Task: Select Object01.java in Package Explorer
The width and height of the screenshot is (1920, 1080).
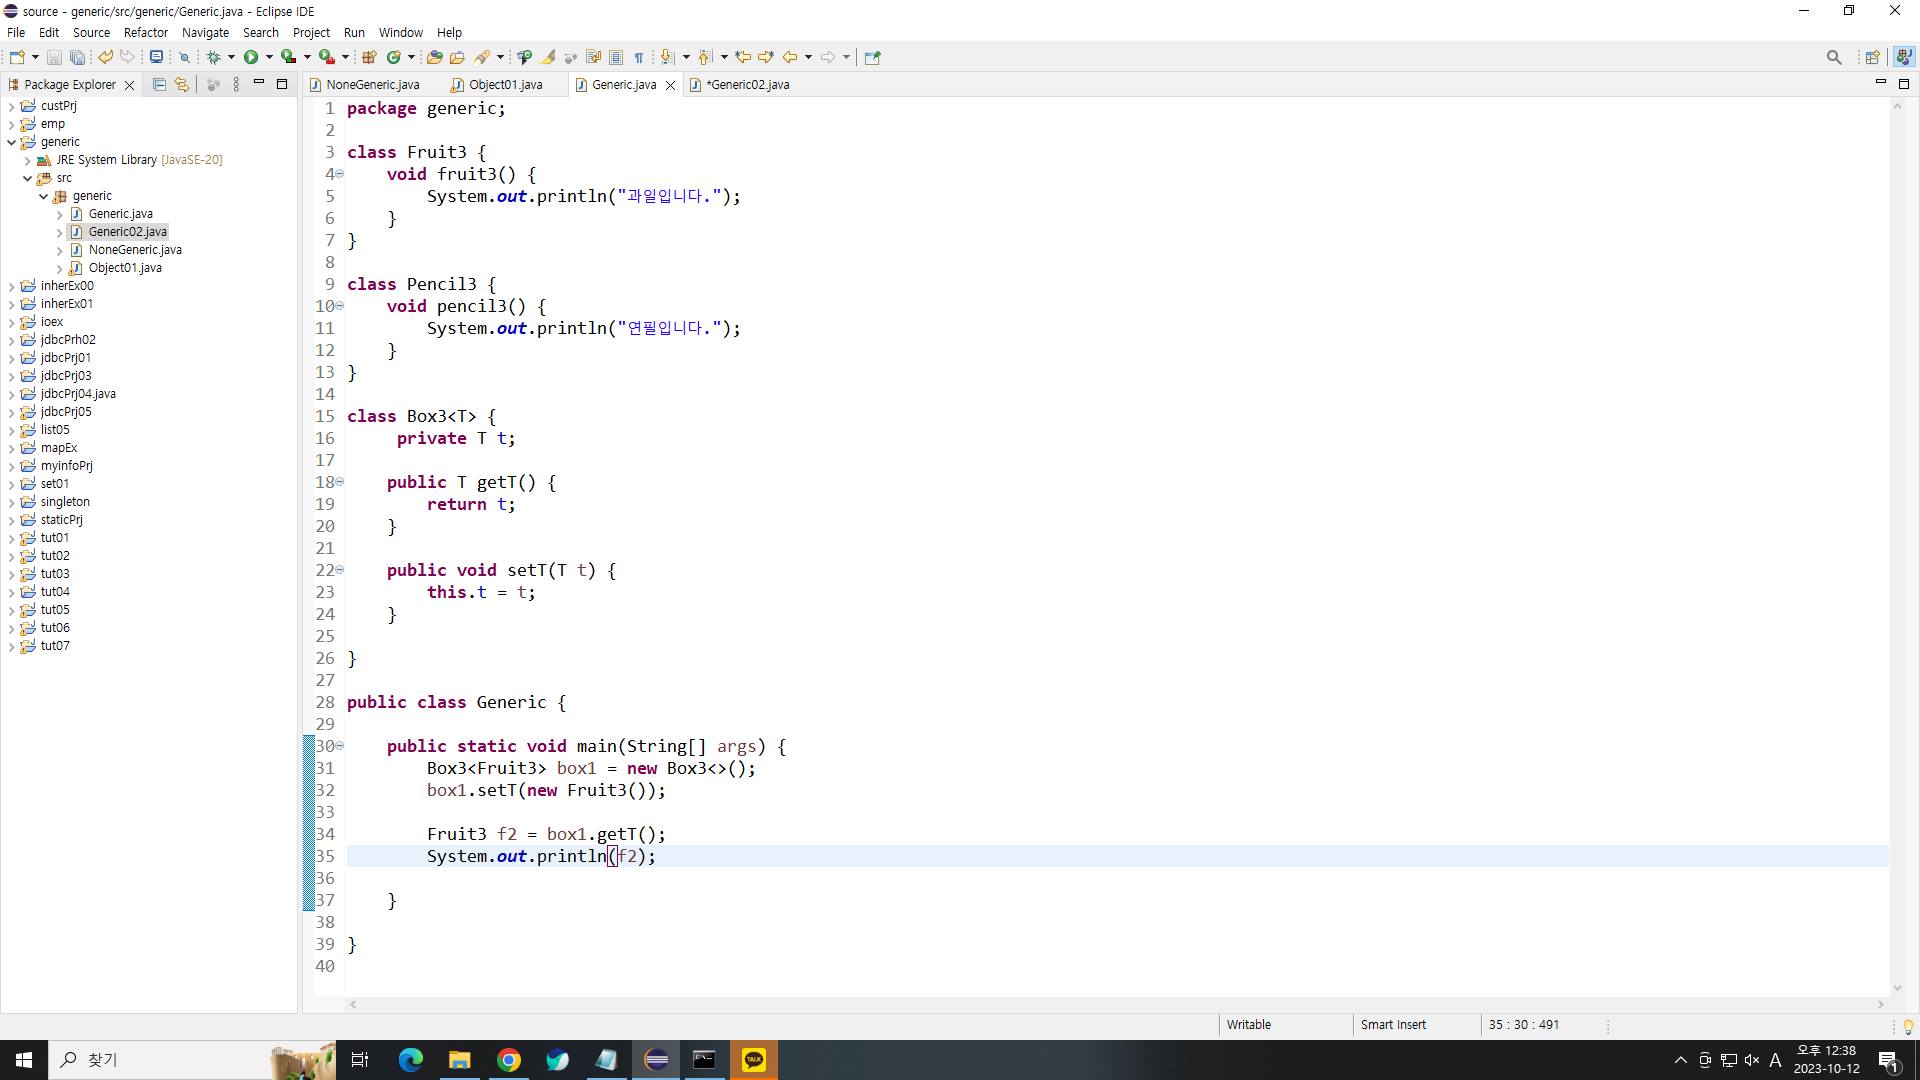Action: point(124,268)
